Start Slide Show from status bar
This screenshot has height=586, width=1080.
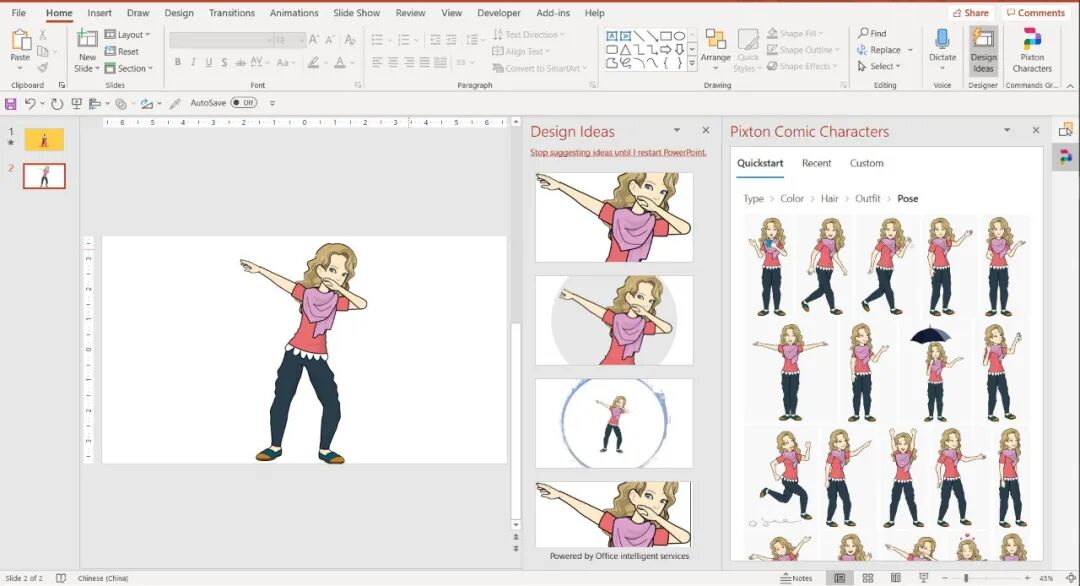click(924, 578)
